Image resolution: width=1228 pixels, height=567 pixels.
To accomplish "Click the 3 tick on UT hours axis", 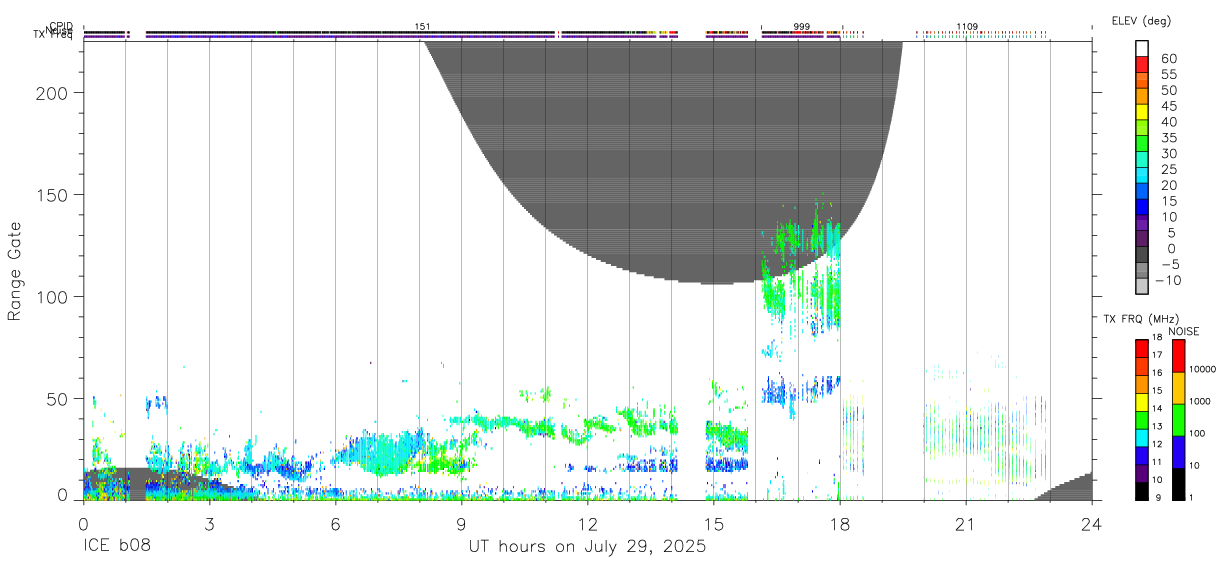I will click(209, 523).
